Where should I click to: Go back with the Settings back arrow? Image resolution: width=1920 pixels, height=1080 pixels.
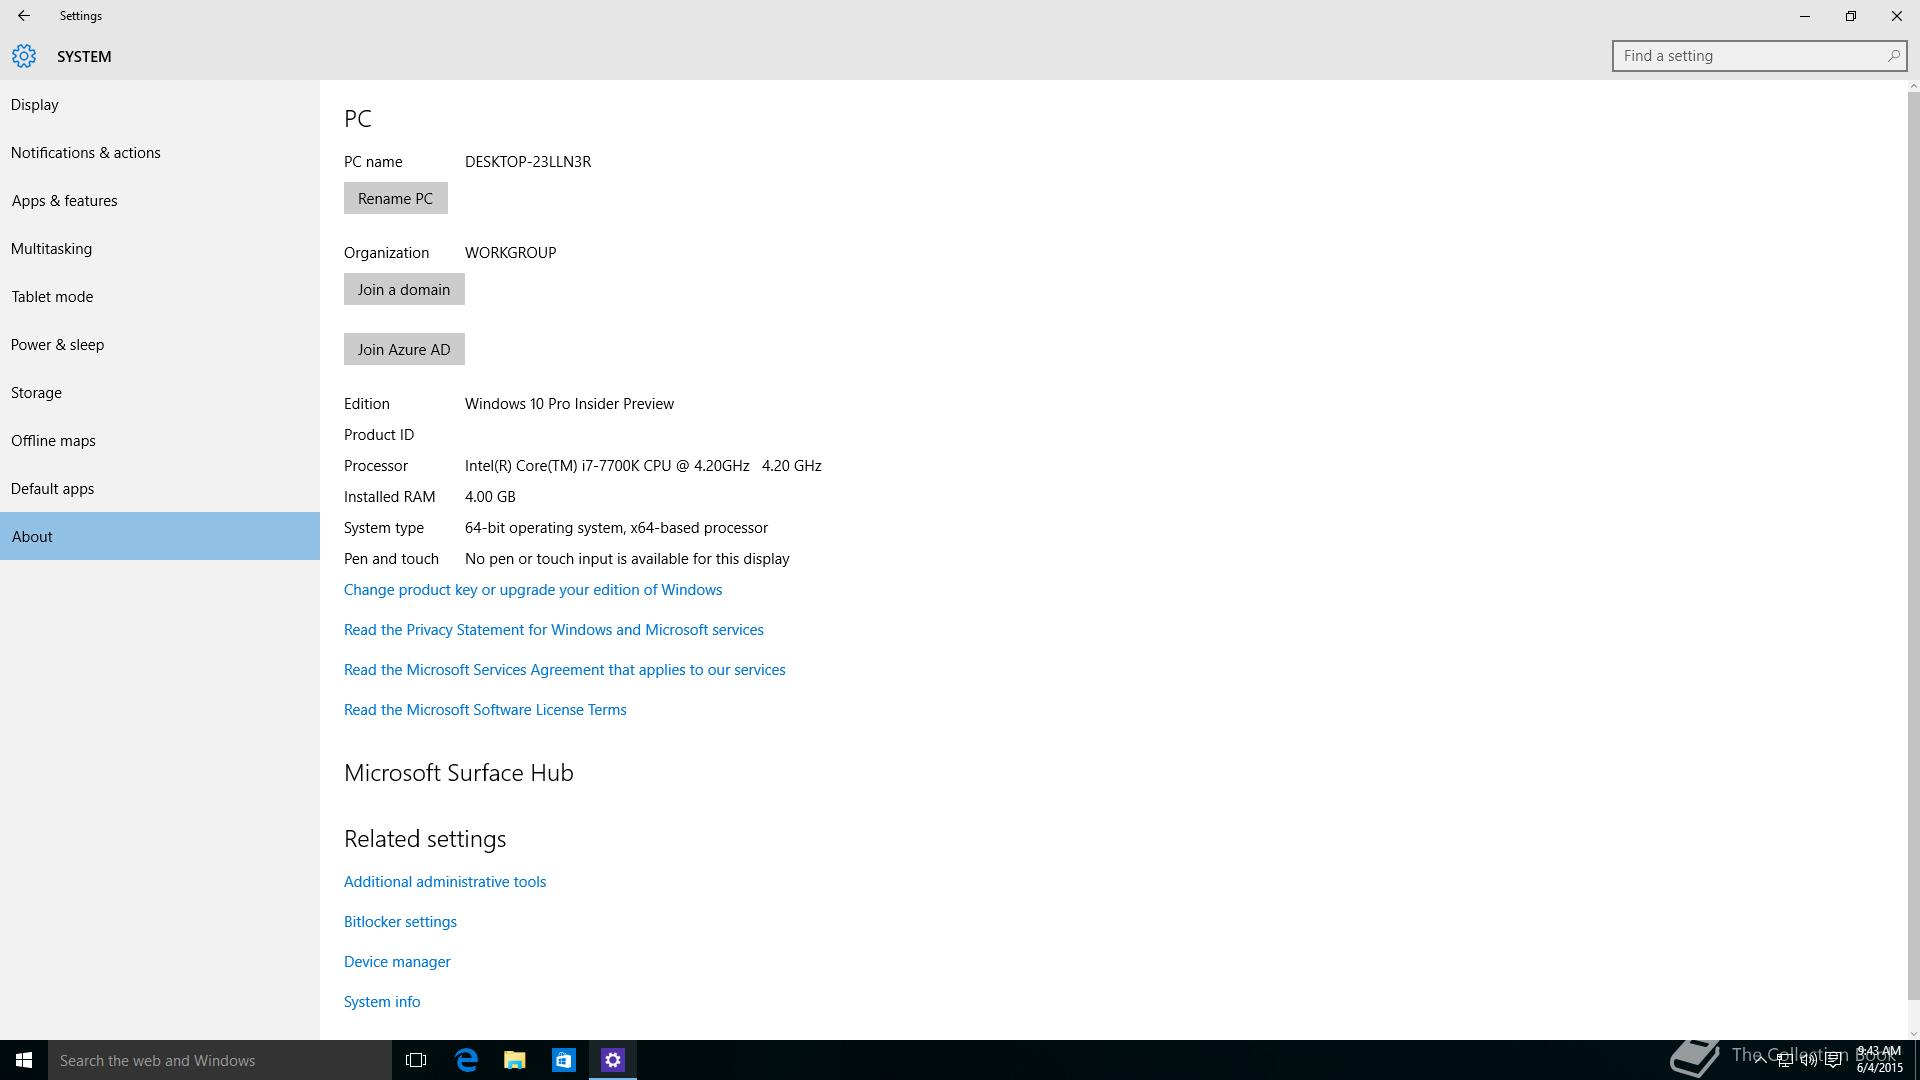(24, 16)
